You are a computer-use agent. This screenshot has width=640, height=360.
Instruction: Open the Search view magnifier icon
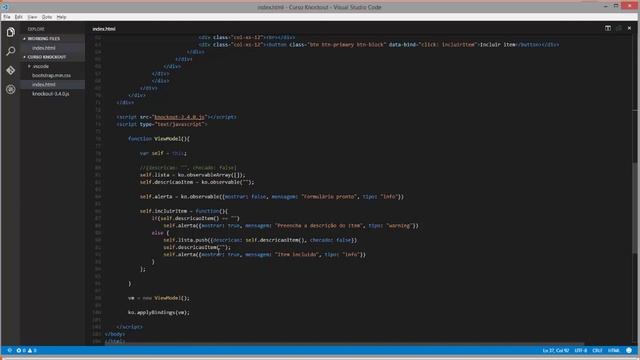click(x=11, y=51)
